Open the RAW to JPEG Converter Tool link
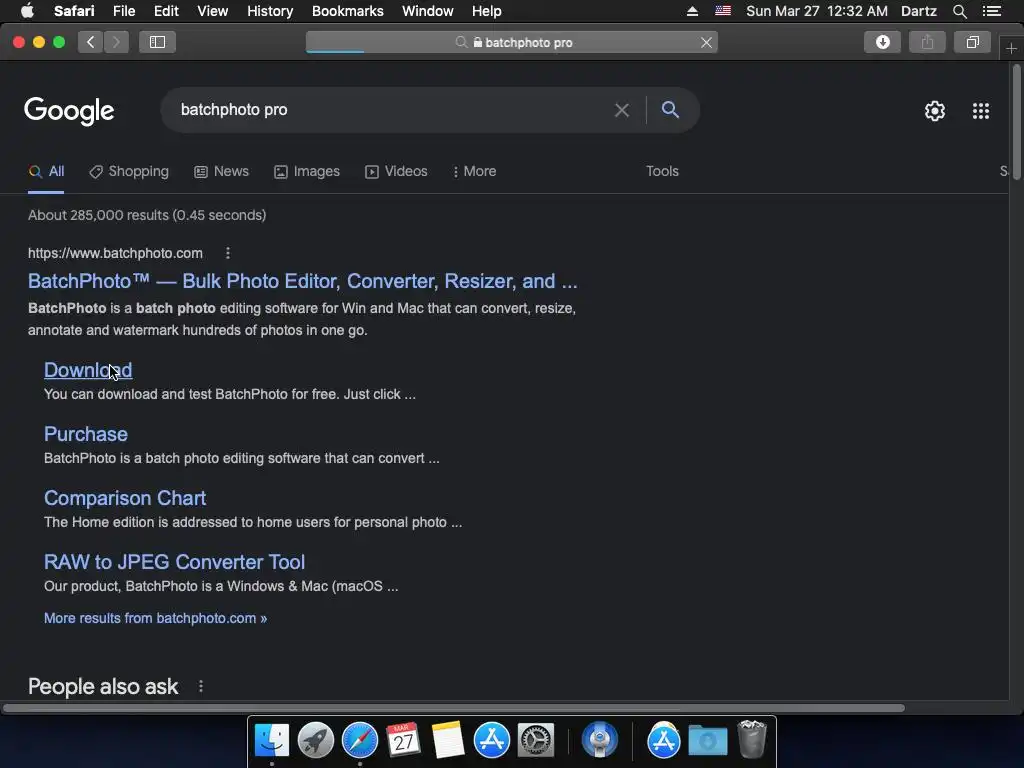Viewport: 1024px width, 768px height. point(174,562)
